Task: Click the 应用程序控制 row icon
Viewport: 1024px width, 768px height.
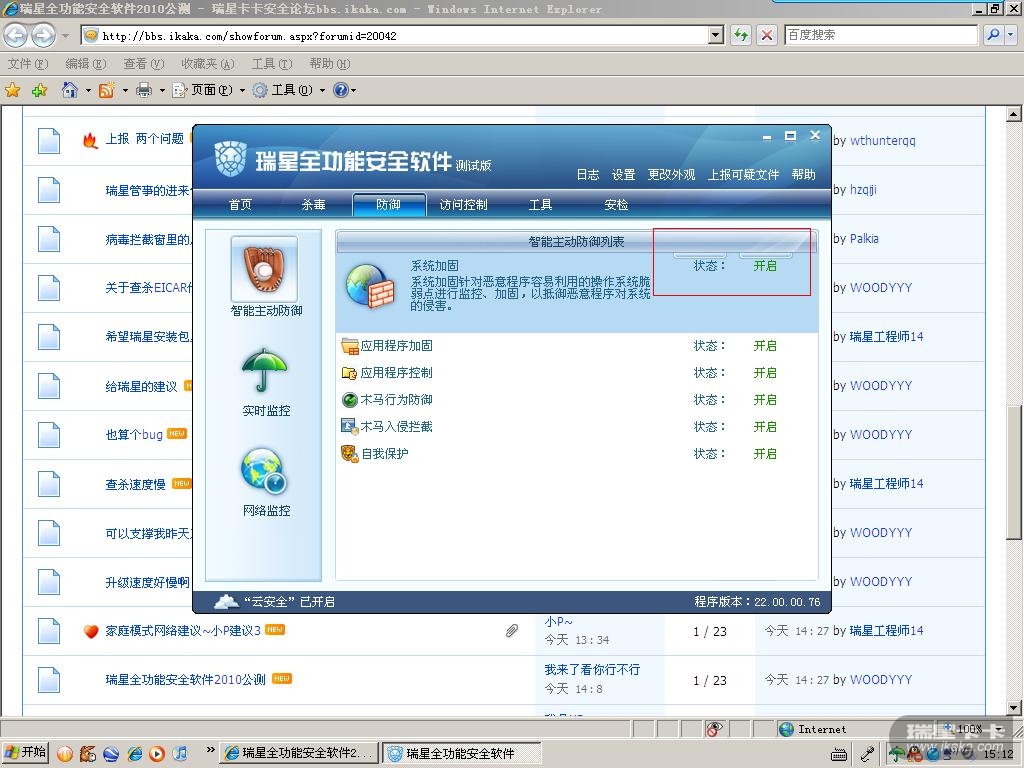Action: pyautogui.click(x=349, y=373)
